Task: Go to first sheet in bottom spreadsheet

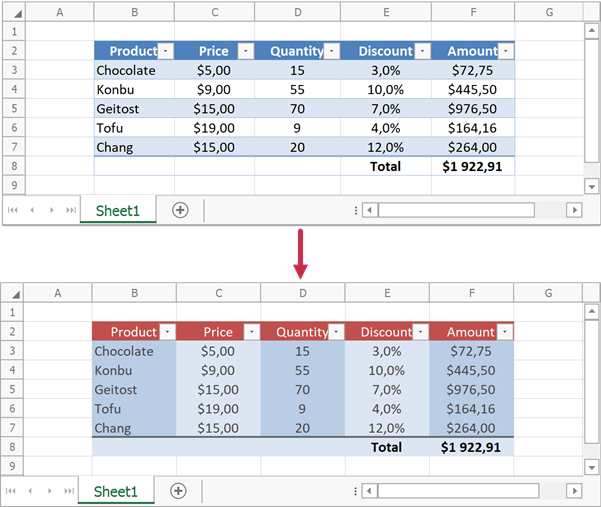Action: (x=11, y=491)
